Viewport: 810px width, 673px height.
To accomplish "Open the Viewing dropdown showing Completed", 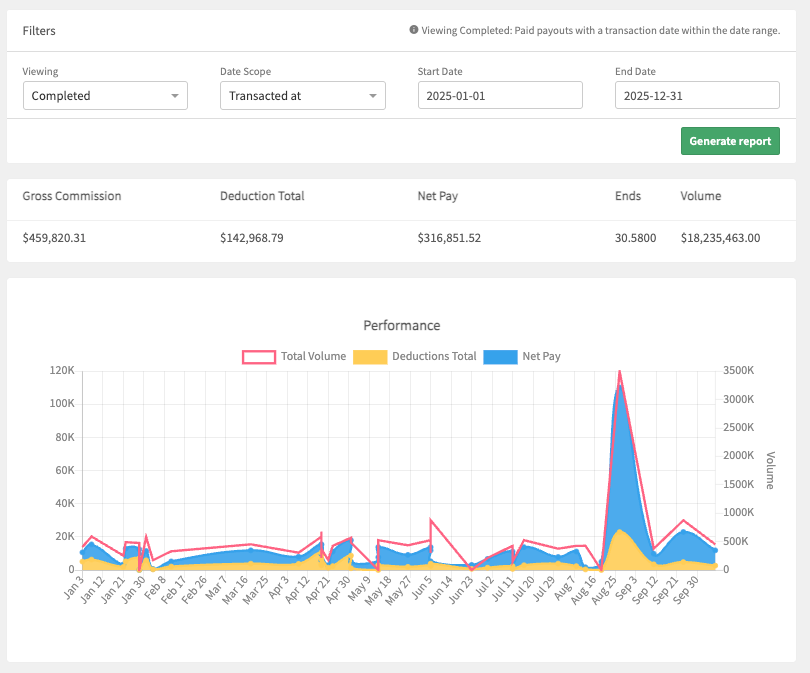I will pyautogui.click(x=105, y=96).
